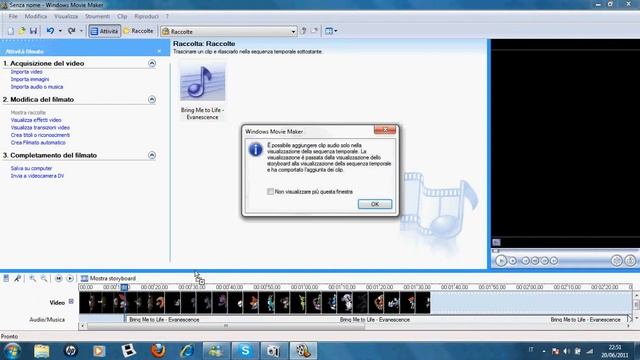The height and width of the screenshot is (360, 640).
Task: Toggle the Raccolte collections pane button
Action: coord(138,31)
